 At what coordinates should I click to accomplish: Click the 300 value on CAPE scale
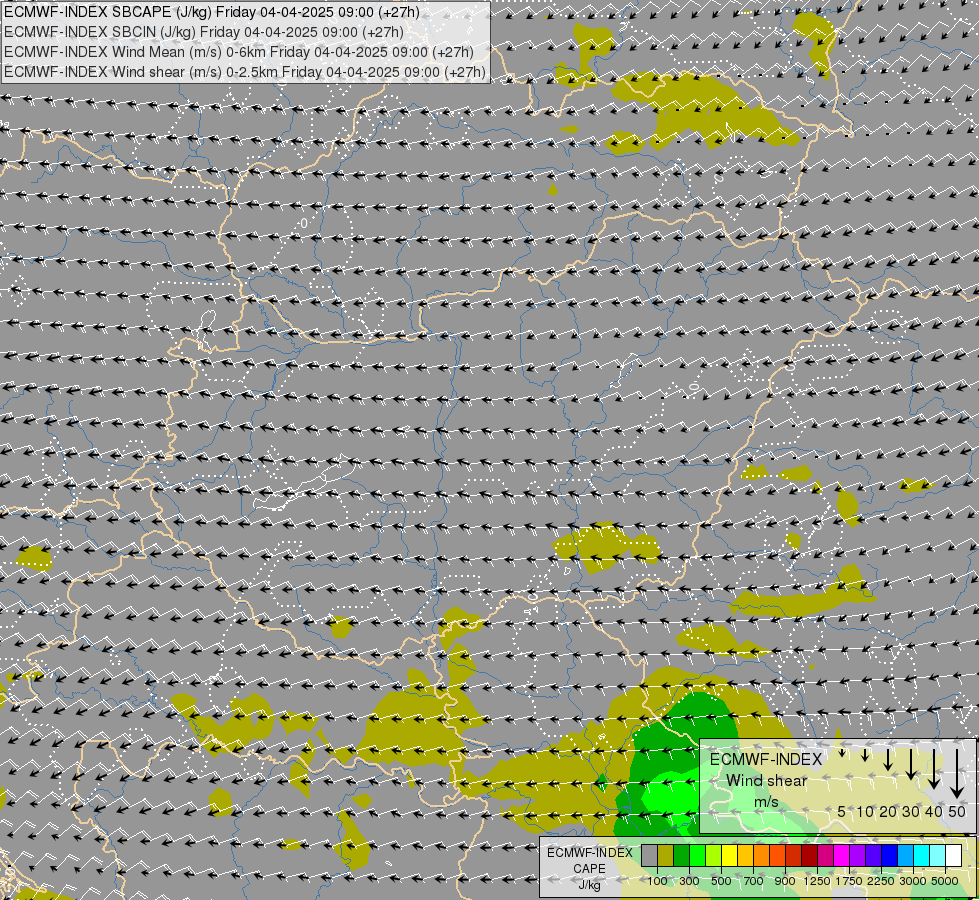[x=689, y=881]
